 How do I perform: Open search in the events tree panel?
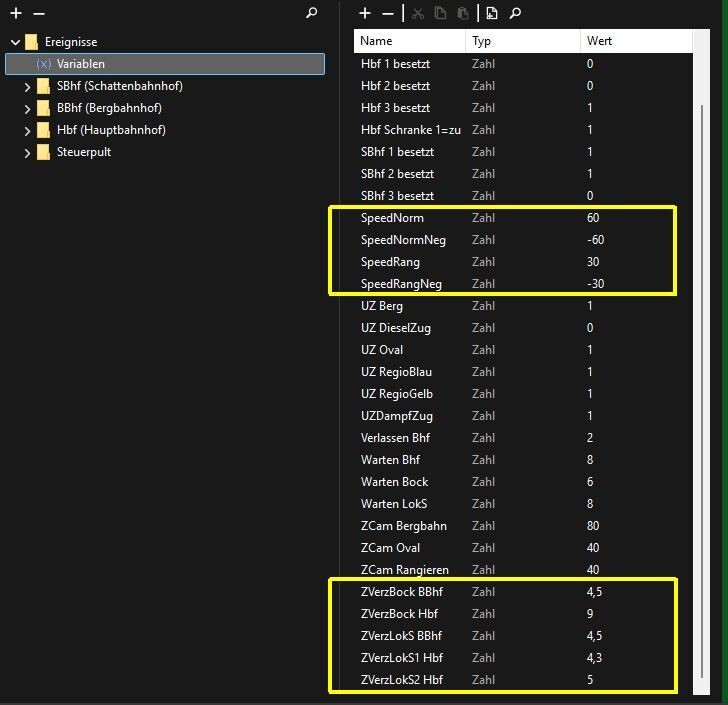[312, 13]
